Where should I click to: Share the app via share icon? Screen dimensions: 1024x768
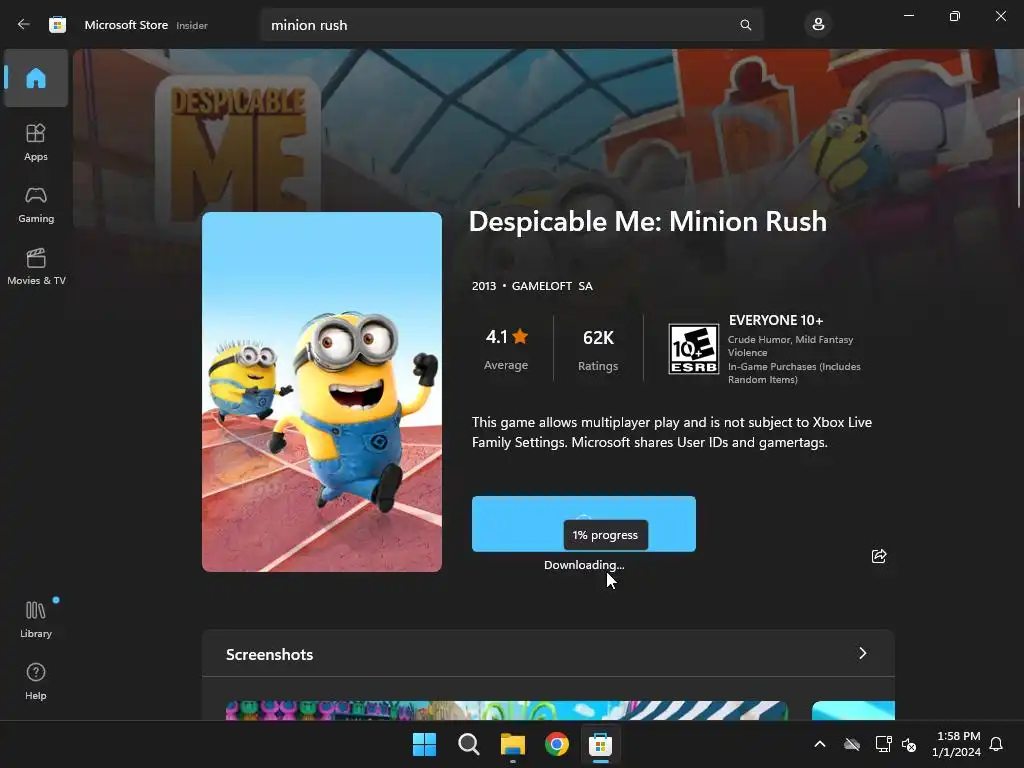click(879, 556)
